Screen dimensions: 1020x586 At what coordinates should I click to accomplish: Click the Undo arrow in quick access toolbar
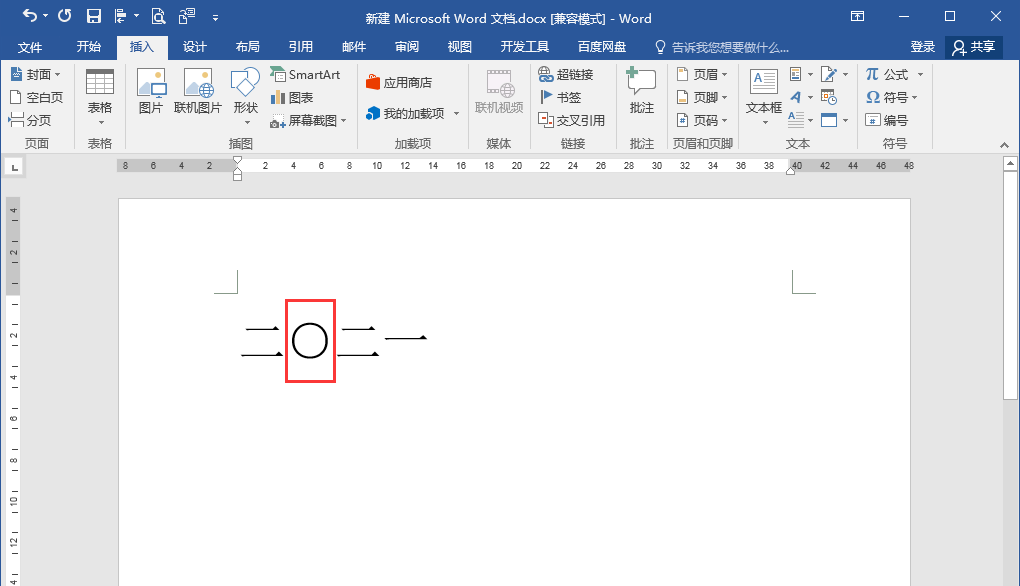coord(29,16)
